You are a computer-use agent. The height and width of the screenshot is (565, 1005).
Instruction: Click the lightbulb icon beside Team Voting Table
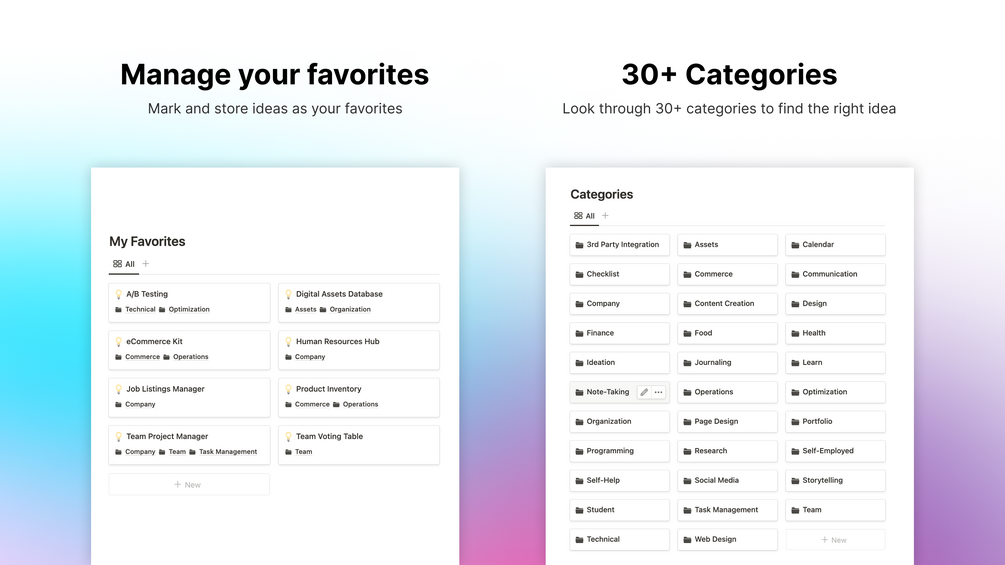288,437
